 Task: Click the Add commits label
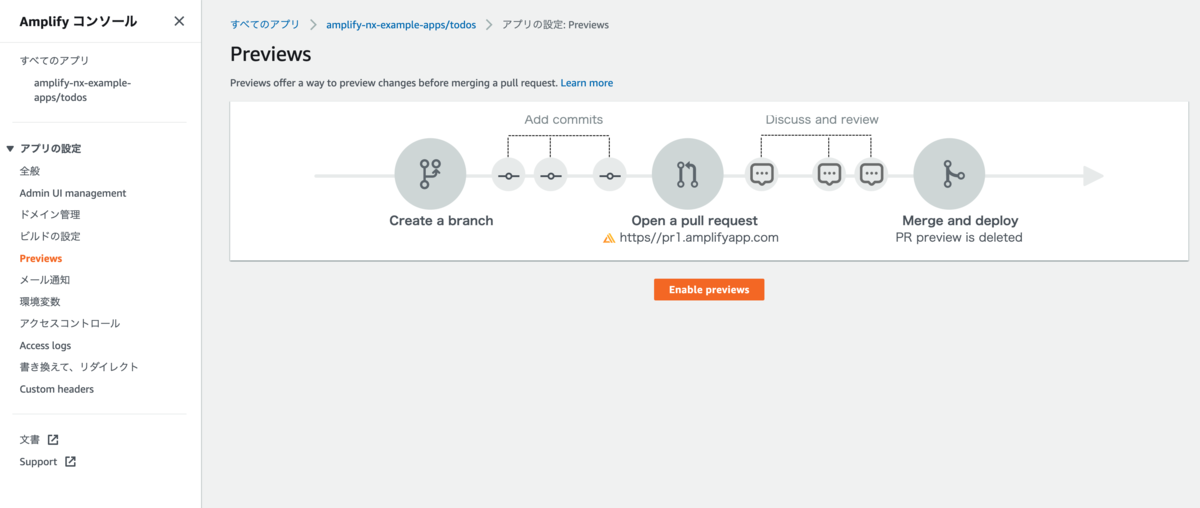(x=564, y=120)
